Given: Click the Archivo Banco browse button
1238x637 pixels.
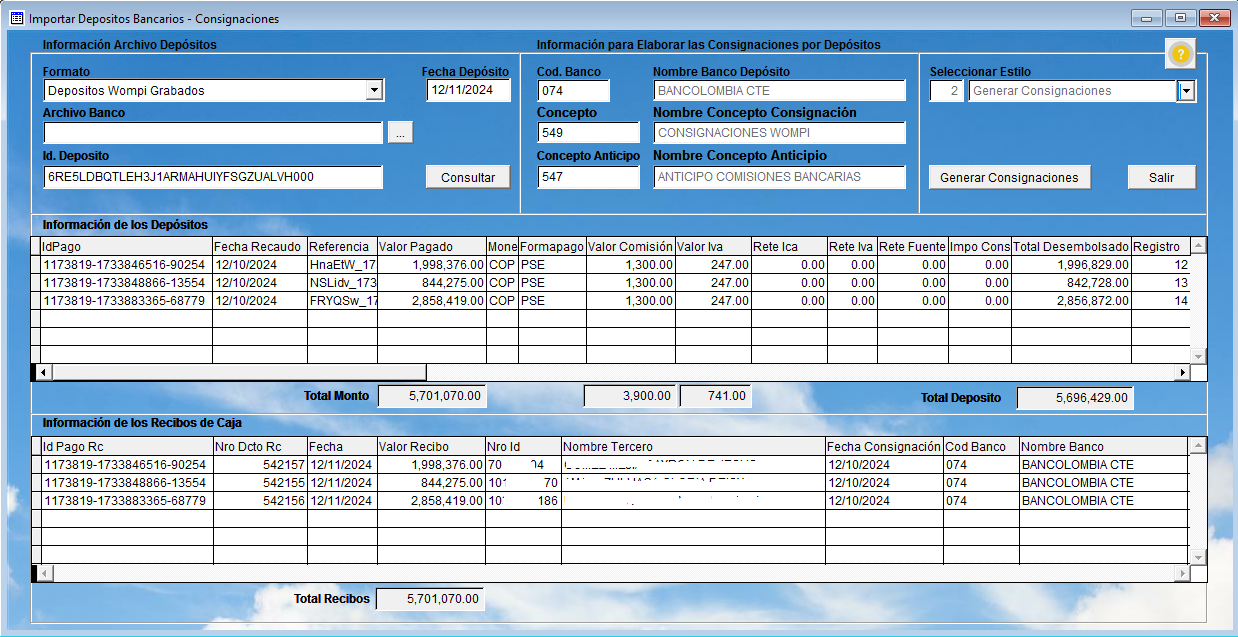Looking at the screenshot, I should 400,133.
